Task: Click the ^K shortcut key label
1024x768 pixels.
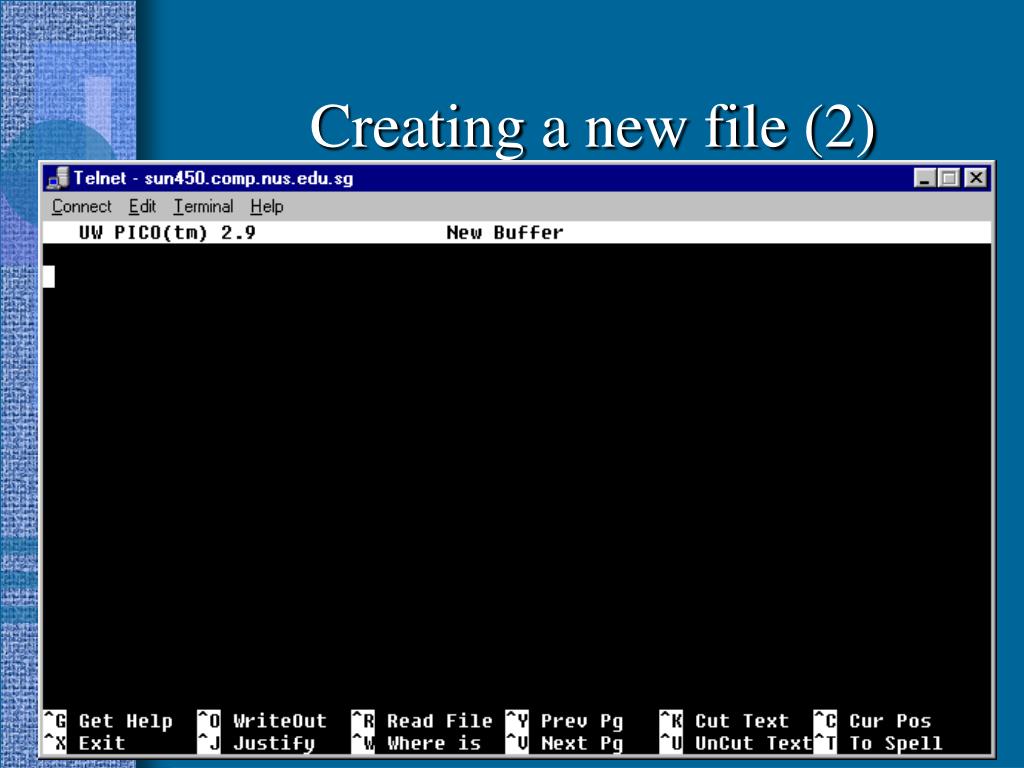Action: pyautogui.click(x=671, y=720)
